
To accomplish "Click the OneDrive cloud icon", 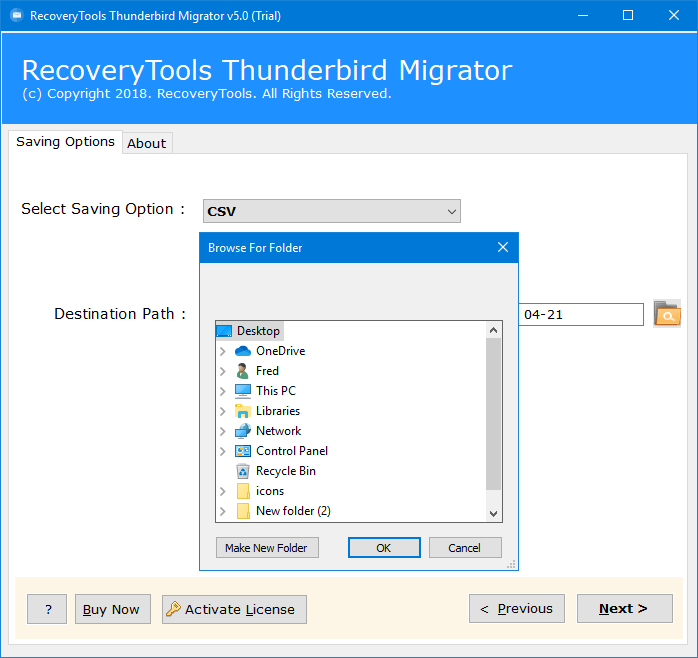I will click(x=243, y=351).
